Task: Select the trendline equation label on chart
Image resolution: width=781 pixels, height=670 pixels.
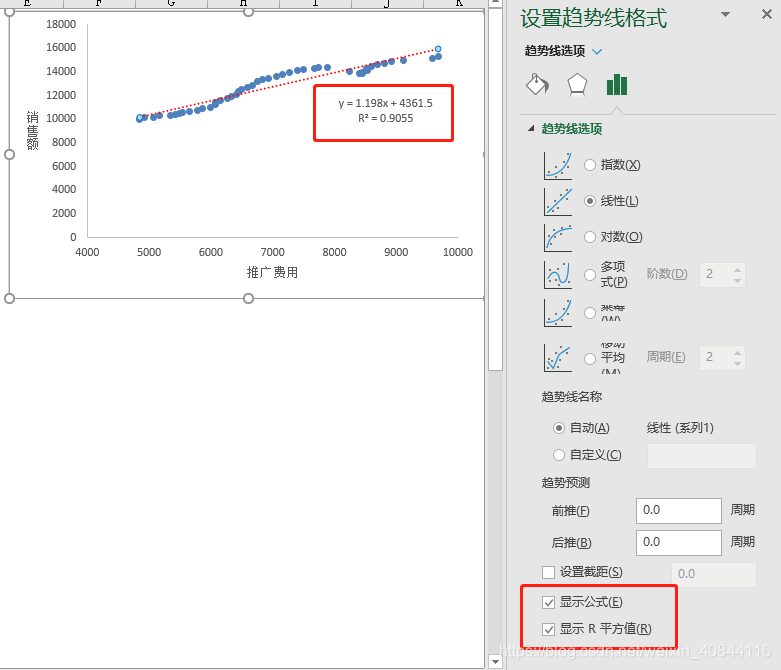Action: (x=385, y=103)
